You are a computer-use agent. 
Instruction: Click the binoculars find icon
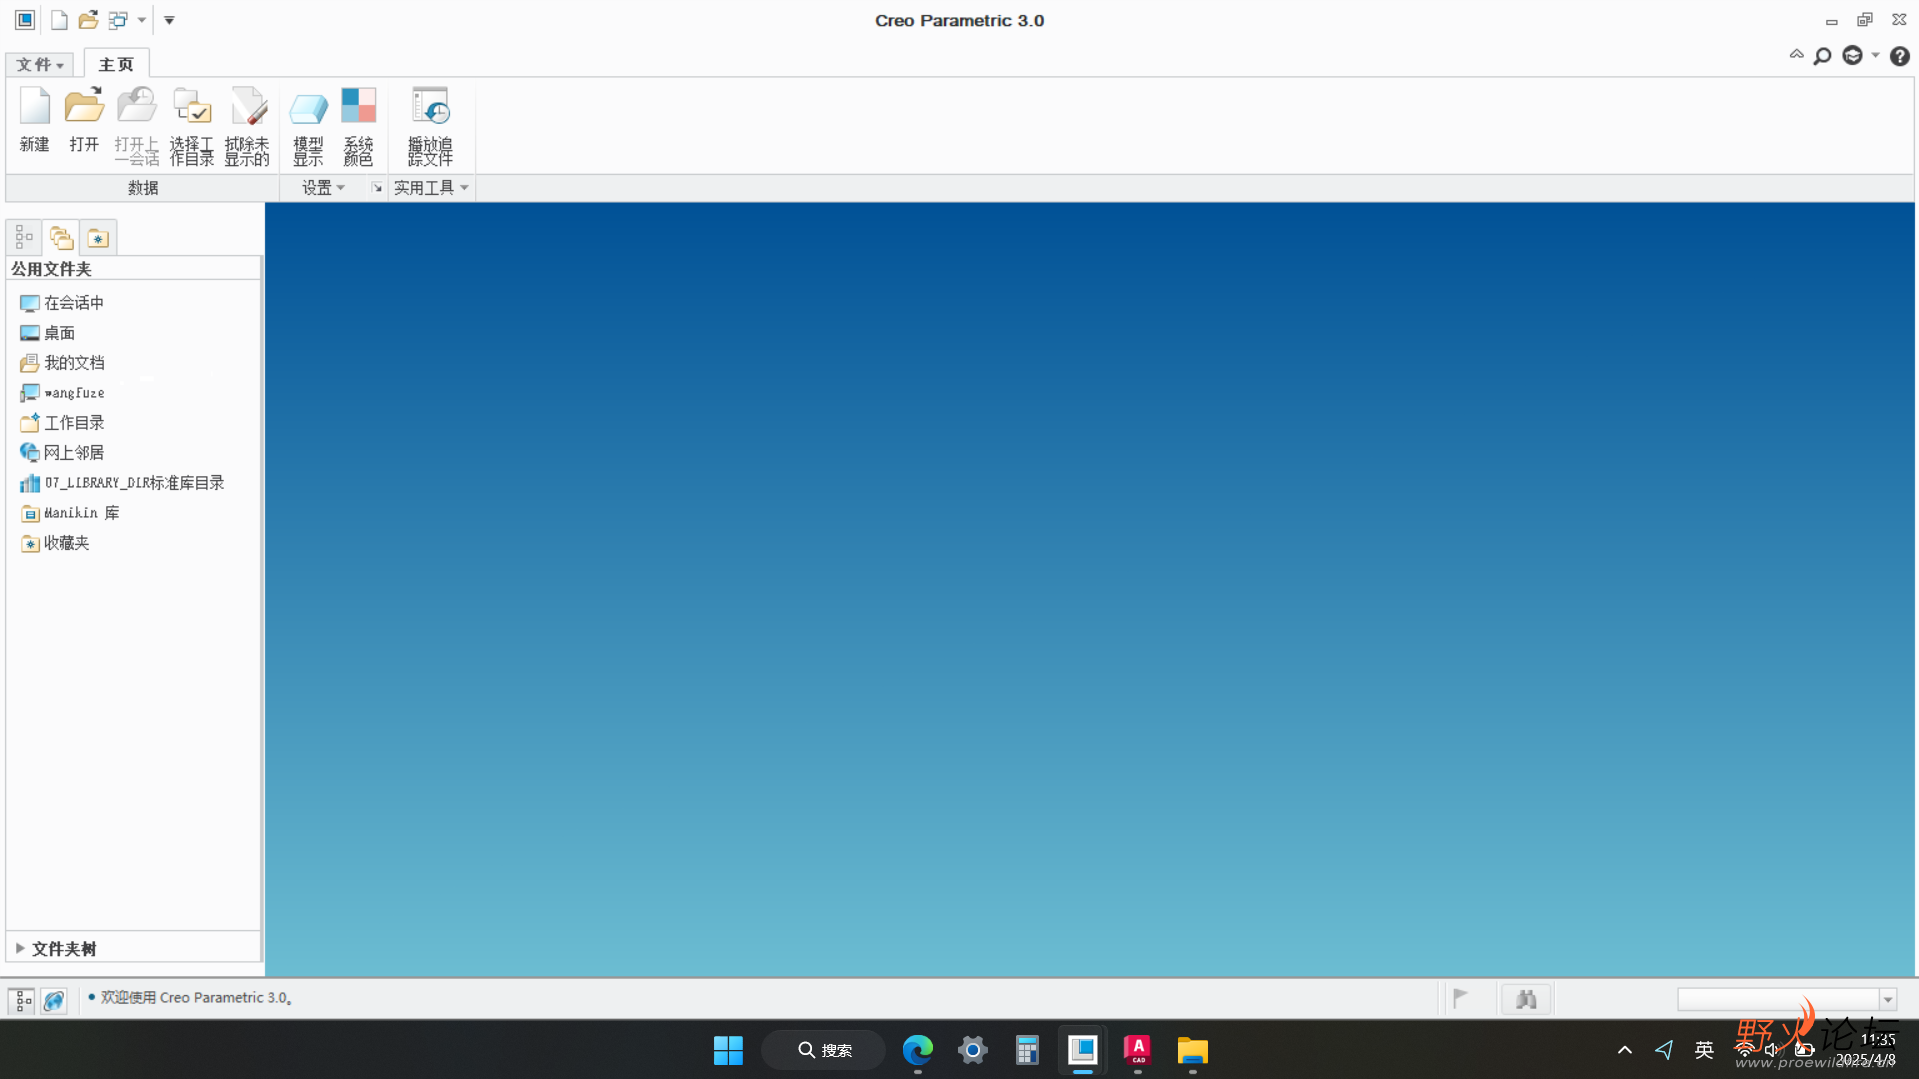[x=1526, y=999]
